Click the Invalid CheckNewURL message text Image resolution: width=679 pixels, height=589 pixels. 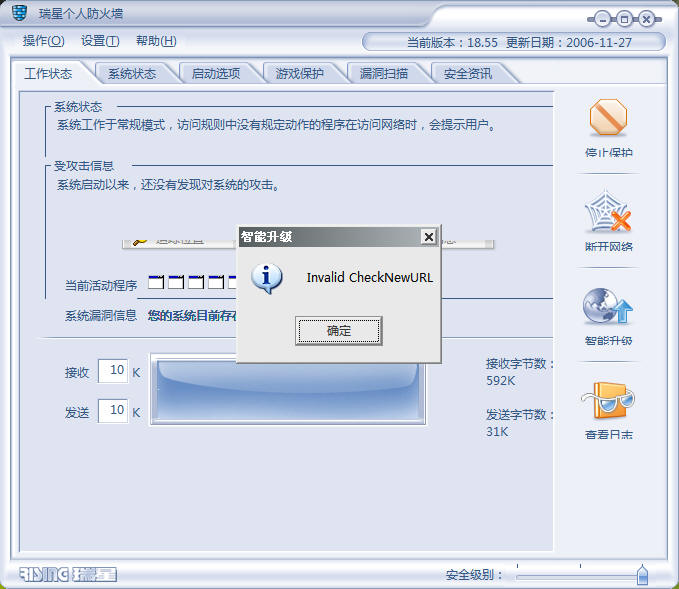[370, 278]
